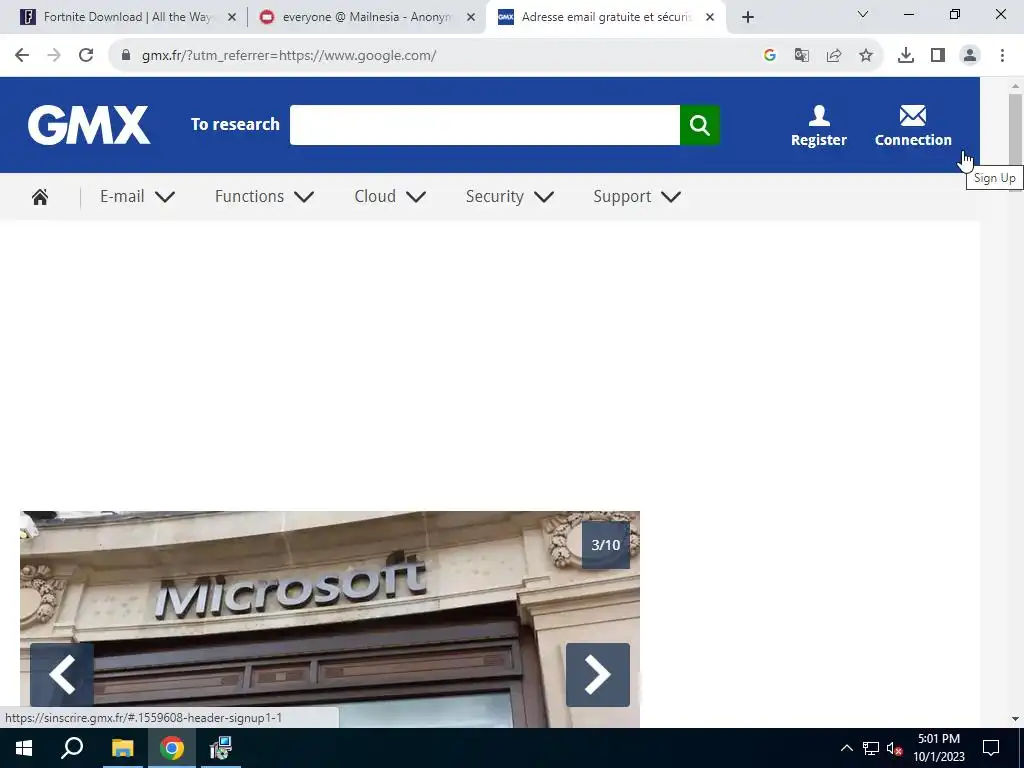The width and height of the screenshot is (1024, 768).
Task: Click the address bar URL
Action: pos(289,56)
